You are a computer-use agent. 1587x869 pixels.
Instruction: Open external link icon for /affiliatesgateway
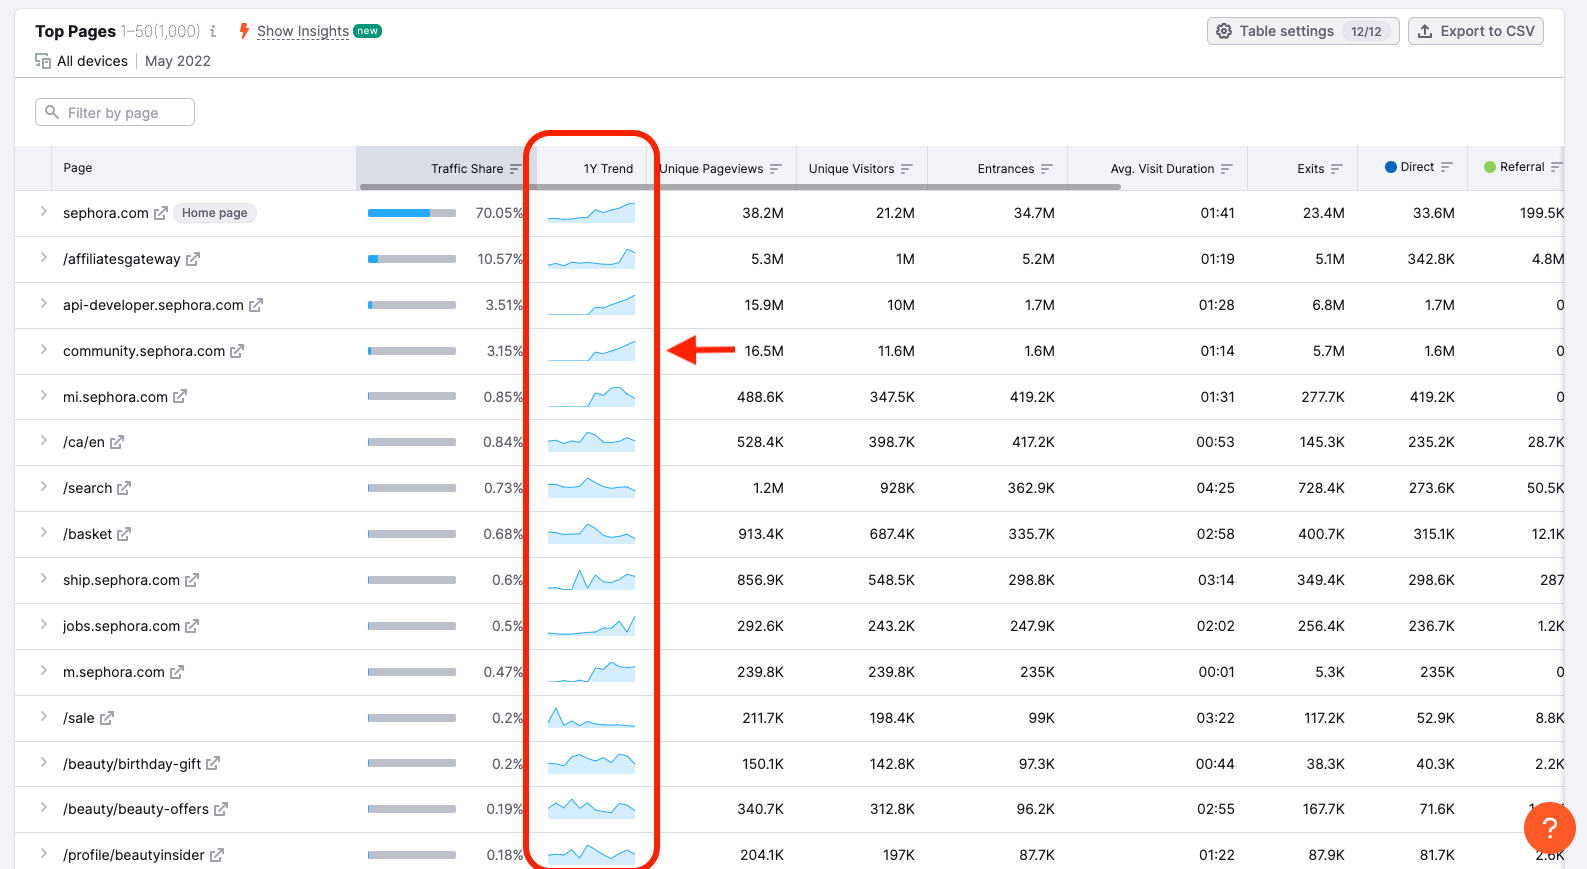click(x=192, y=259)
